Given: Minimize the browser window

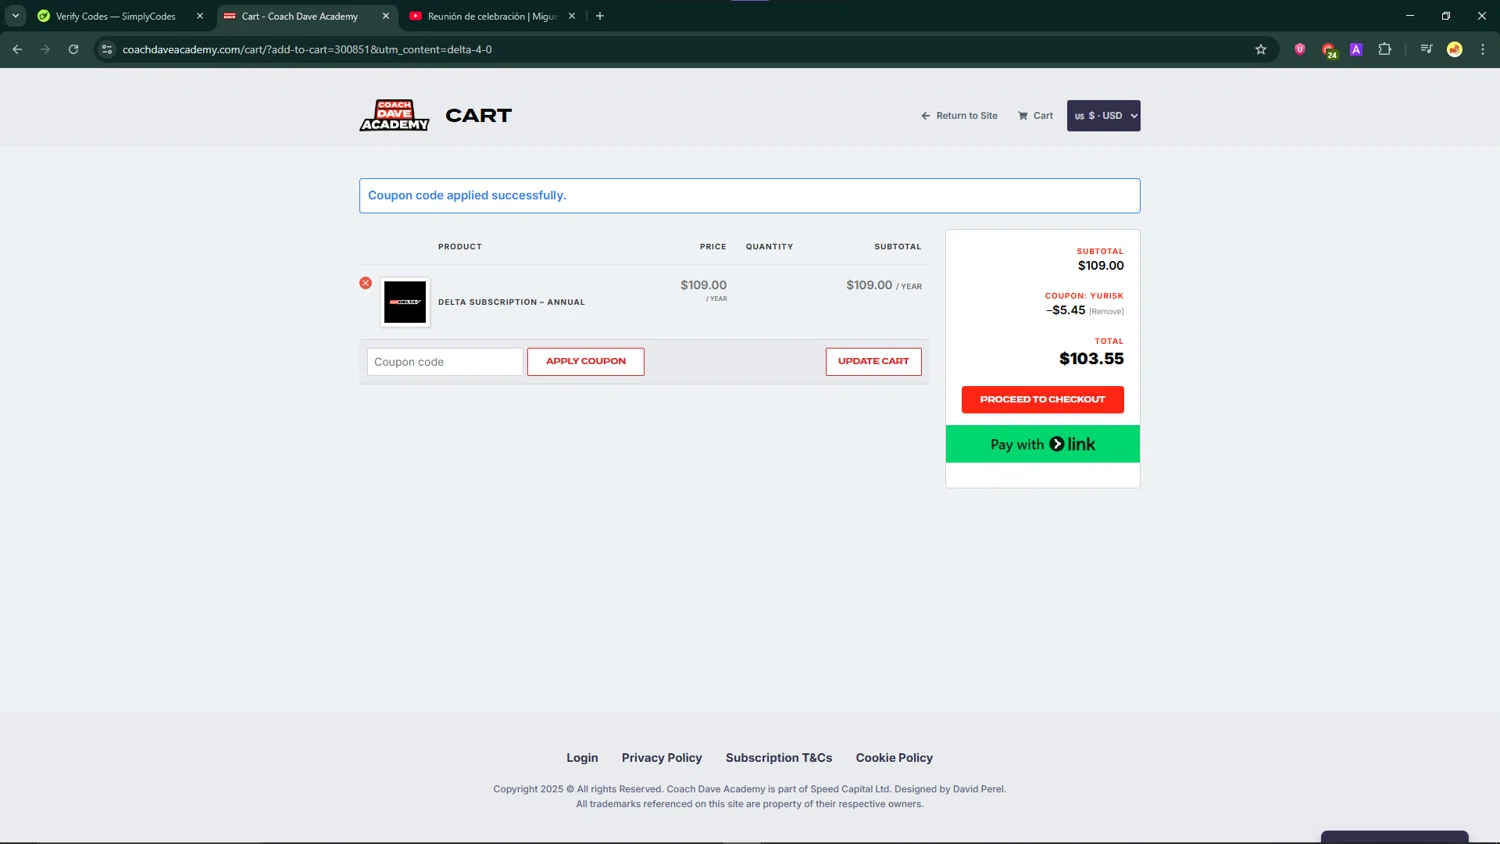Looking at the screenshot, I should [1410, 16].
